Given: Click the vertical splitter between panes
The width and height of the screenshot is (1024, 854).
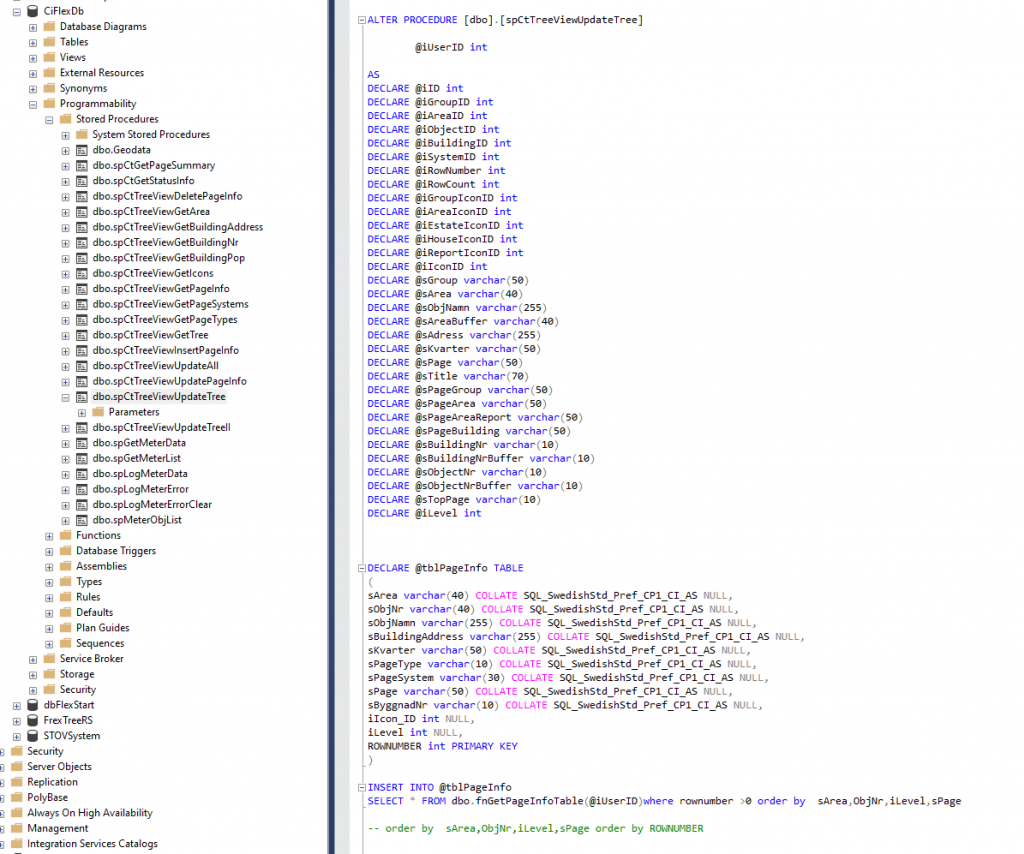Looking at the screenshot, I should [332, 427].
